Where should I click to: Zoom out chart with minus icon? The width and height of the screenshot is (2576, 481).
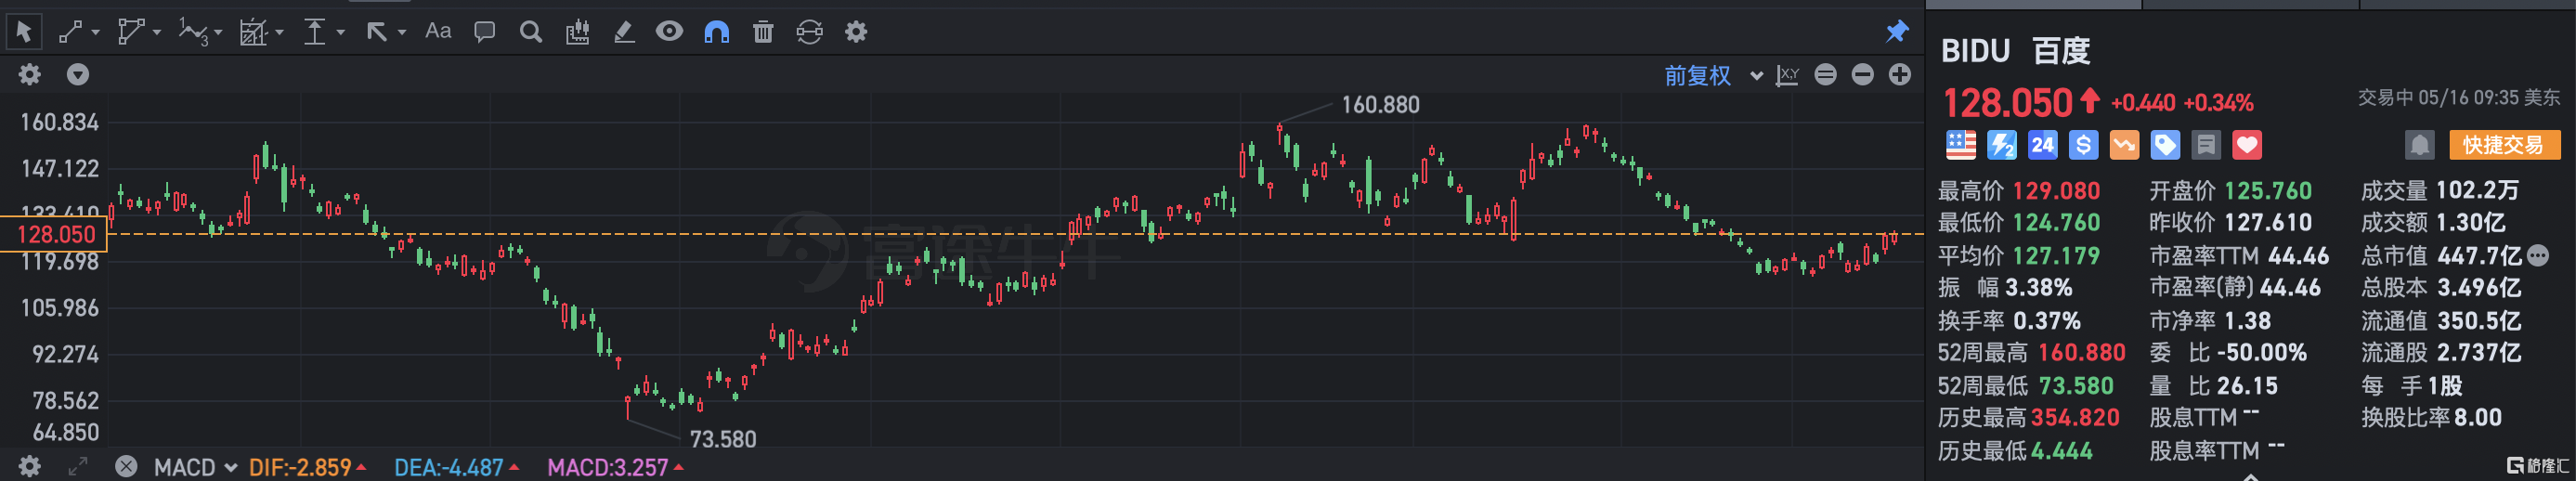coord(1862,74)
